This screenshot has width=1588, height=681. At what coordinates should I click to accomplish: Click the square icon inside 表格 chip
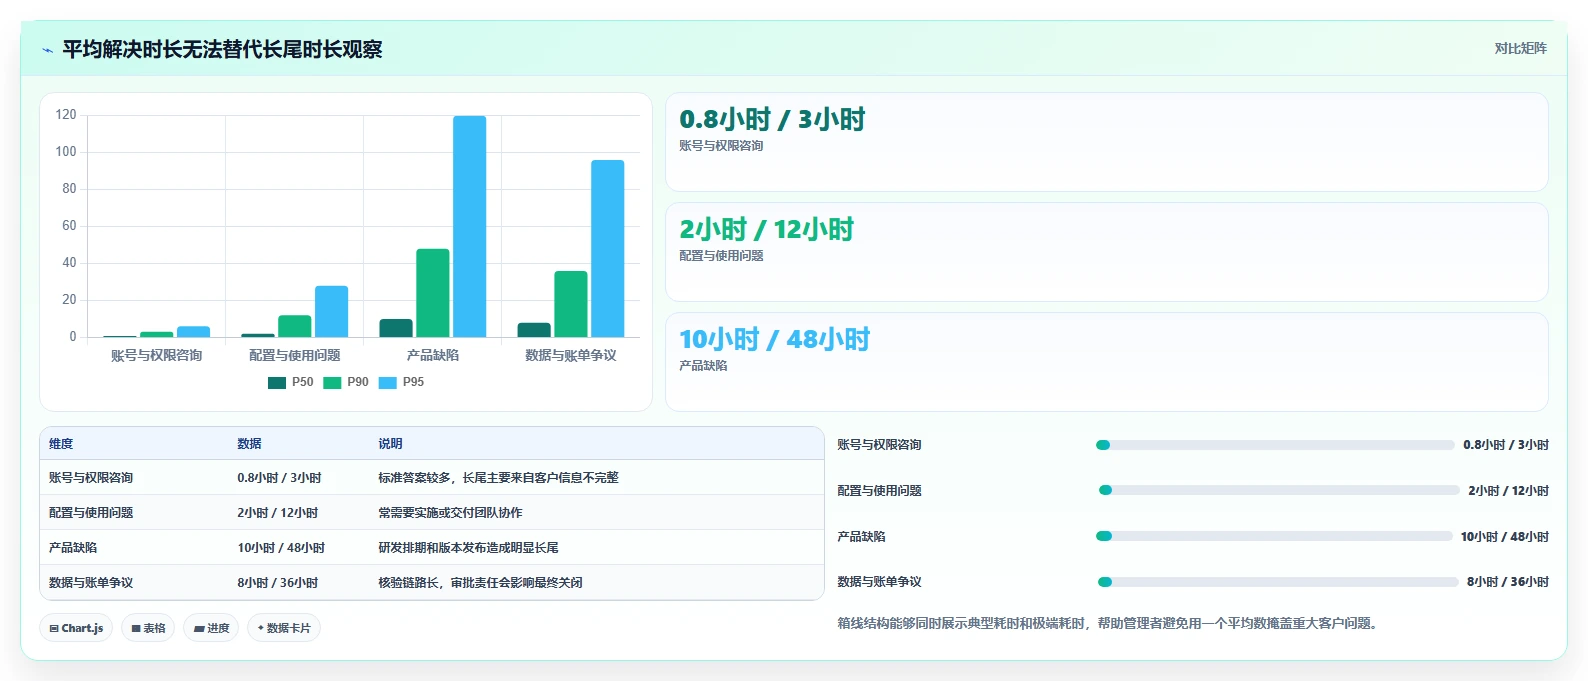point(136,629)
